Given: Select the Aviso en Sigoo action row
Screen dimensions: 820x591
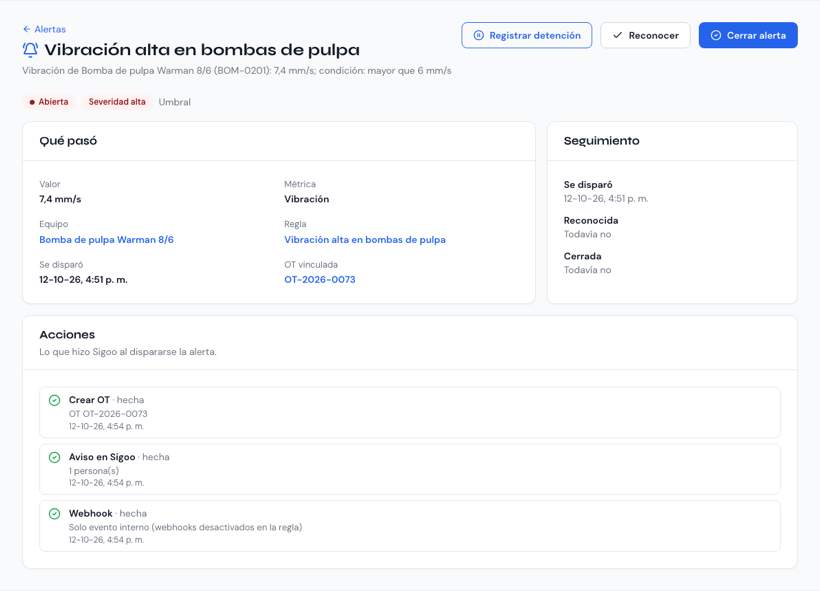Looking at the screenshot, I should click(x=410, y=469).
